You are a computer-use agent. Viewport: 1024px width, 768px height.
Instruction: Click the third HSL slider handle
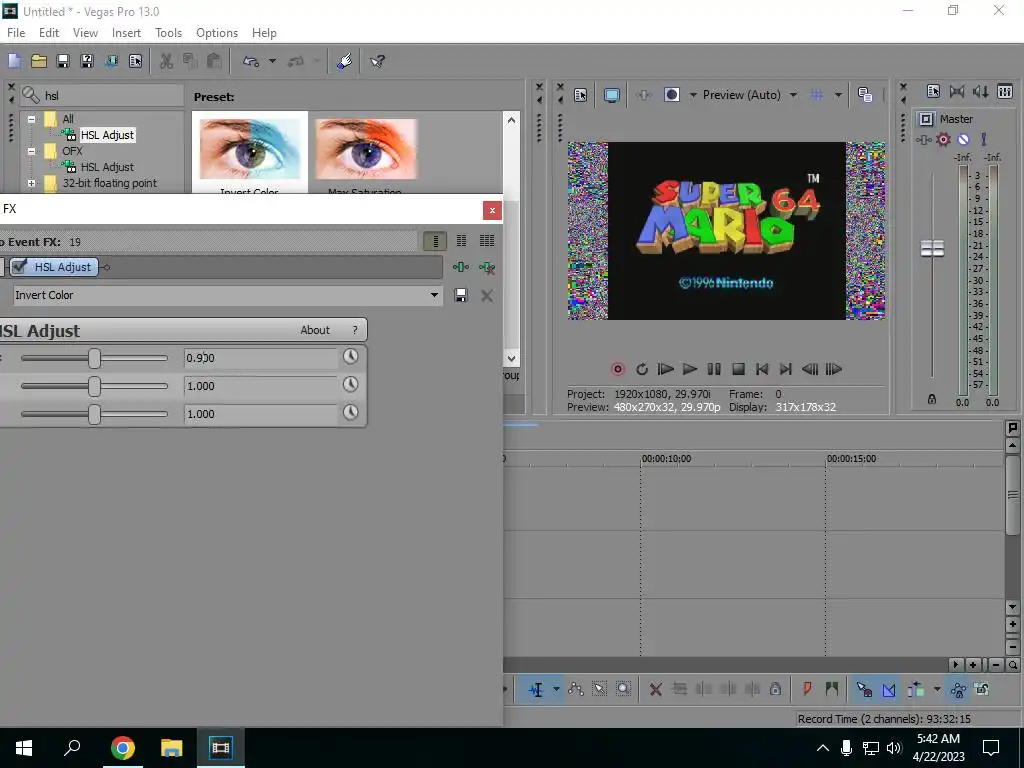pyautogui.click(x=95, y=414)
